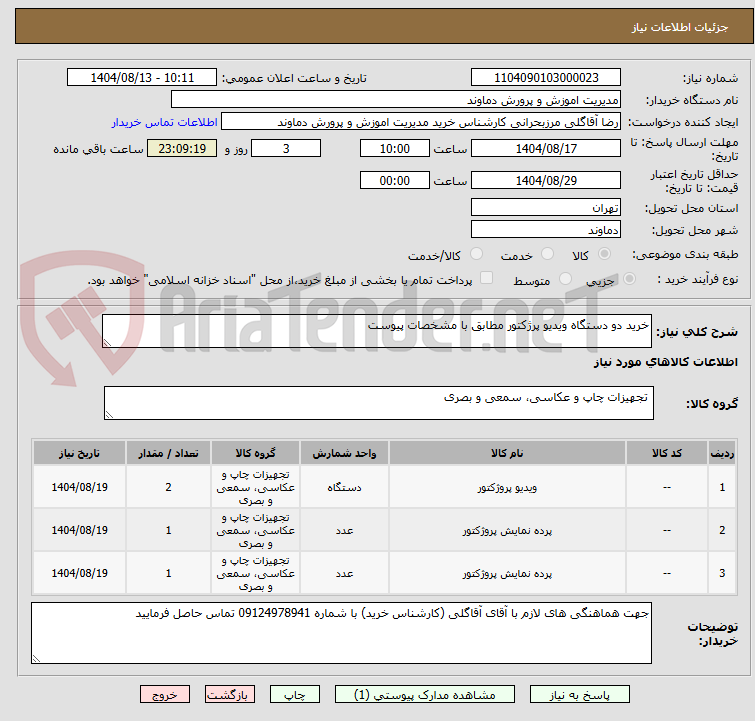Click the ویدیو پروژکتور item name cell

[507, 487]
